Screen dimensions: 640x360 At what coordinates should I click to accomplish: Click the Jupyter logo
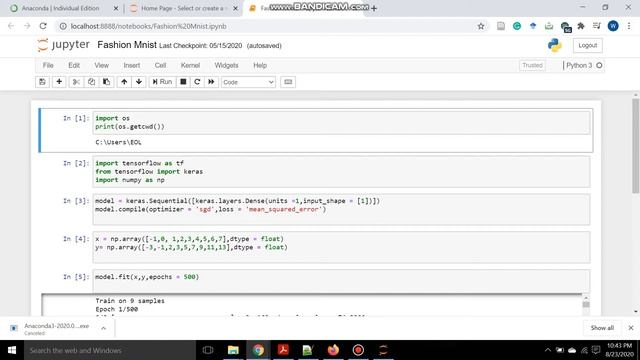[x=63, y=44]
